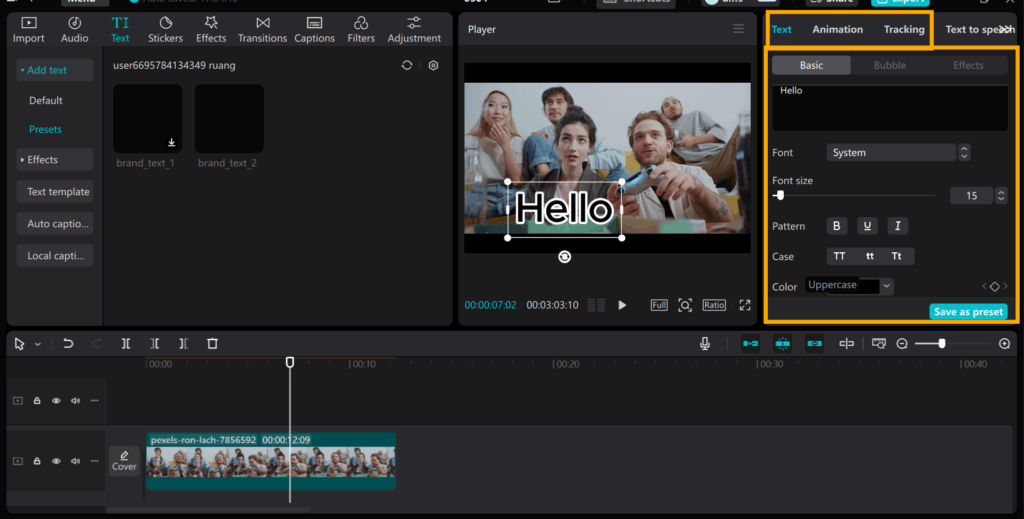Image resolution: width=1024 pixels, height=519 pixels.
Task: Enter fullscreen preview mode
Action: [x=744, y=305]
